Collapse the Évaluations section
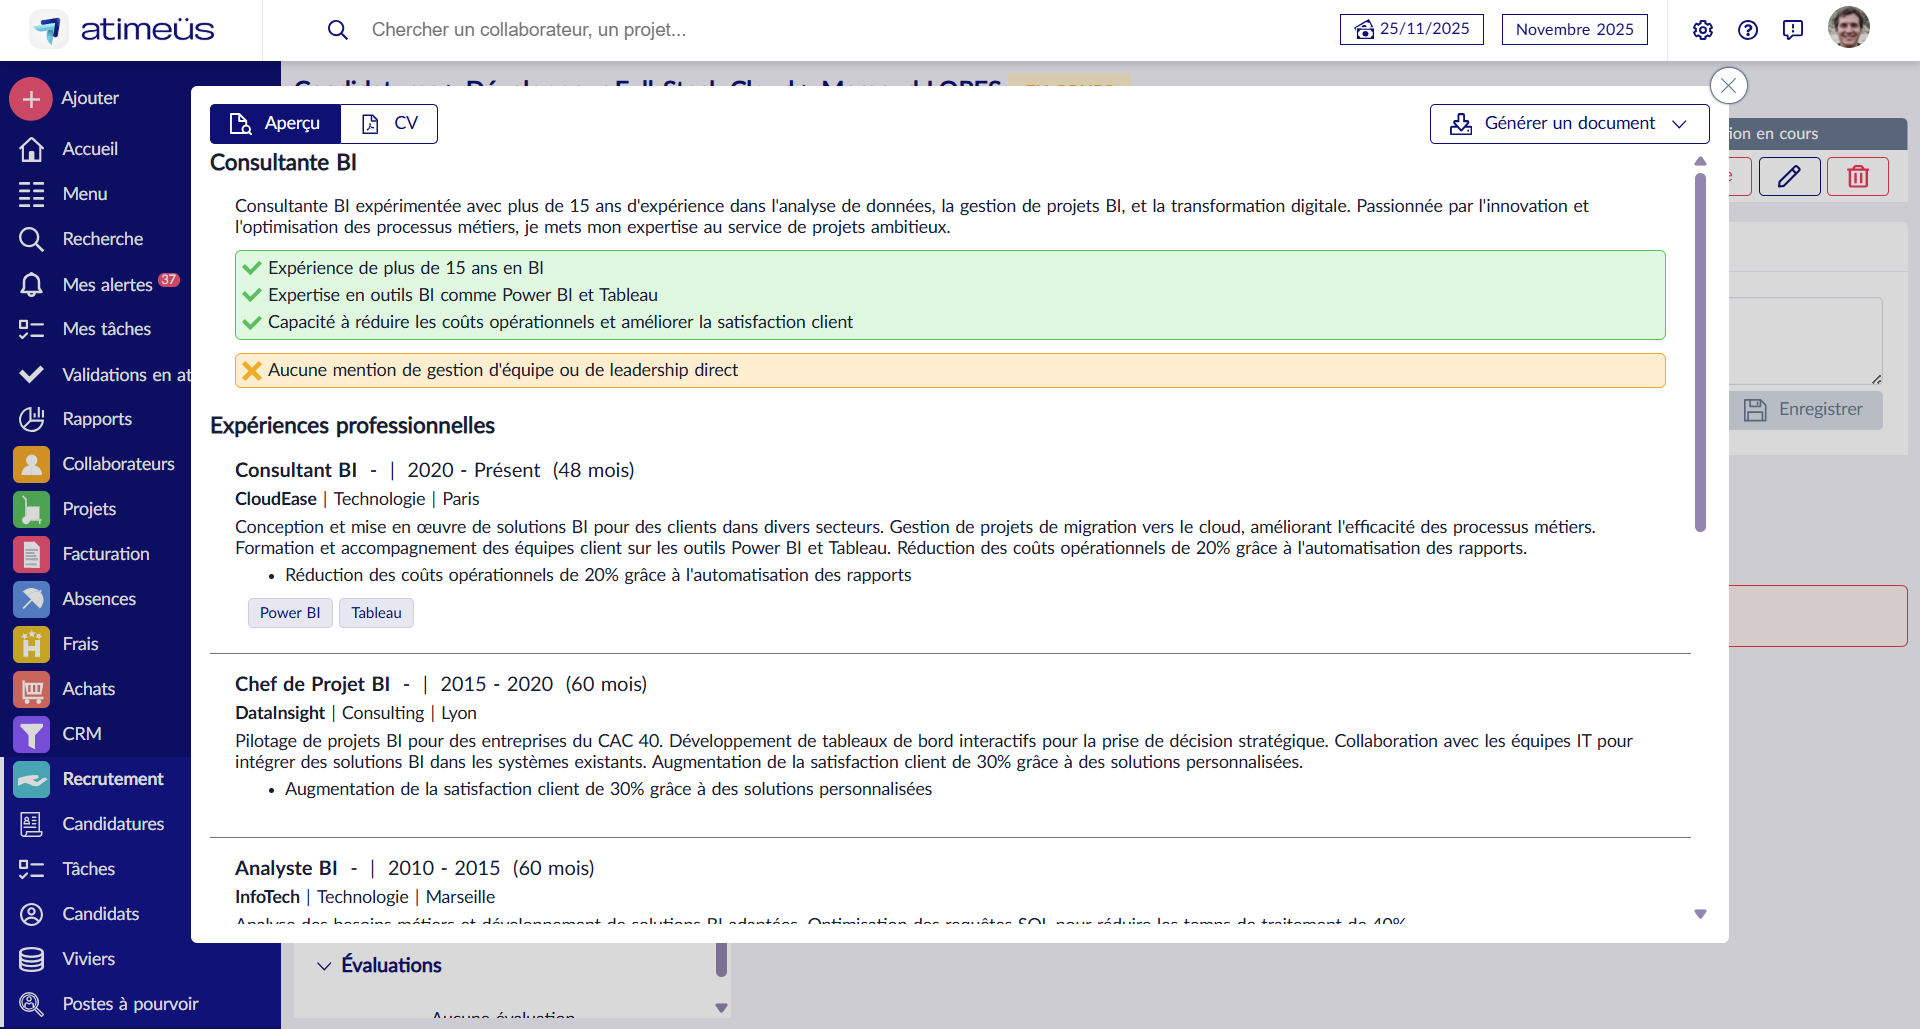This screenshot has height=1029, width=1920. 323,965
